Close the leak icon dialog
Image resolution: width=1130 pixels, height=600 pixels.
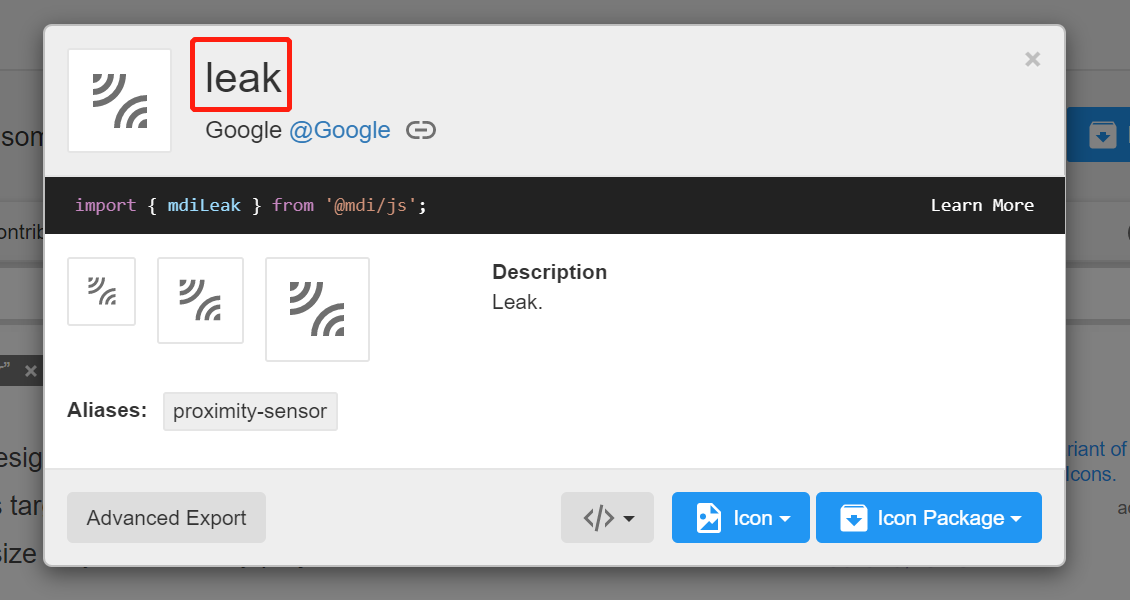pyautogui.click(x=1032, y=60)
